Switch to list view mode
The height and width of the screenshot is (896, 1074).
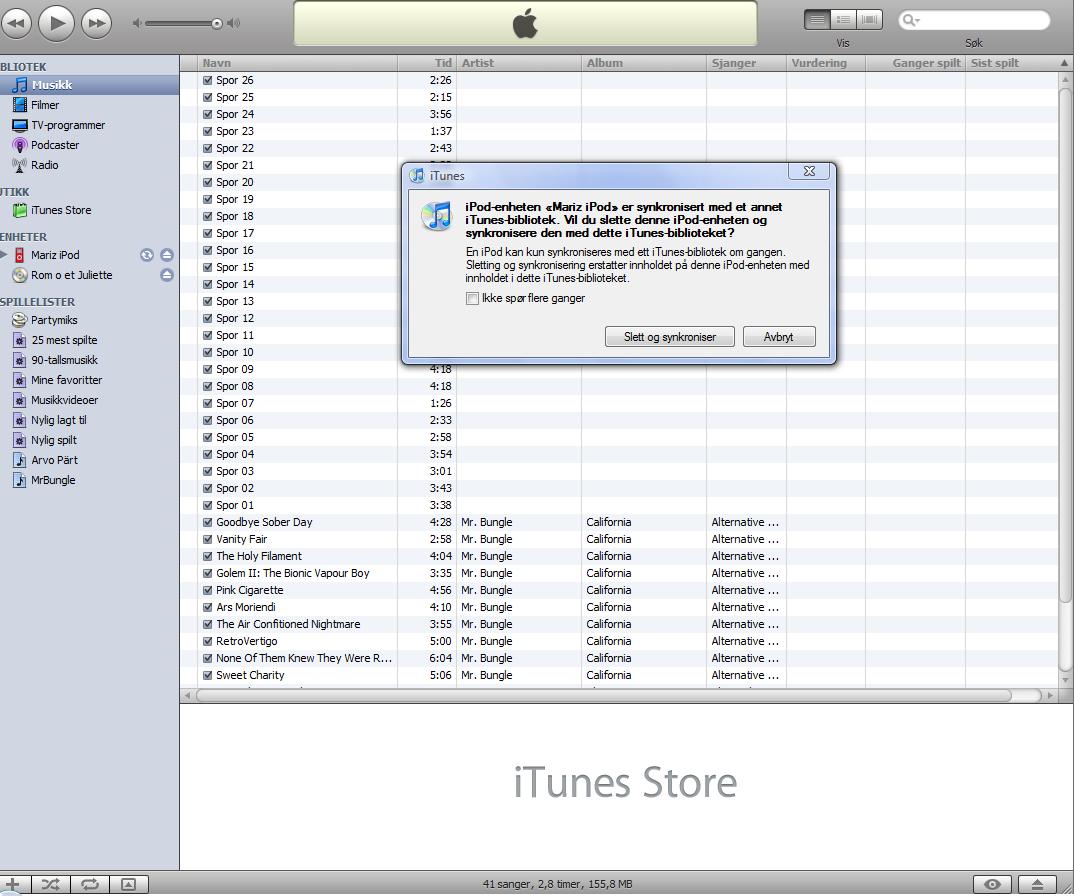(x=816, y=20)
